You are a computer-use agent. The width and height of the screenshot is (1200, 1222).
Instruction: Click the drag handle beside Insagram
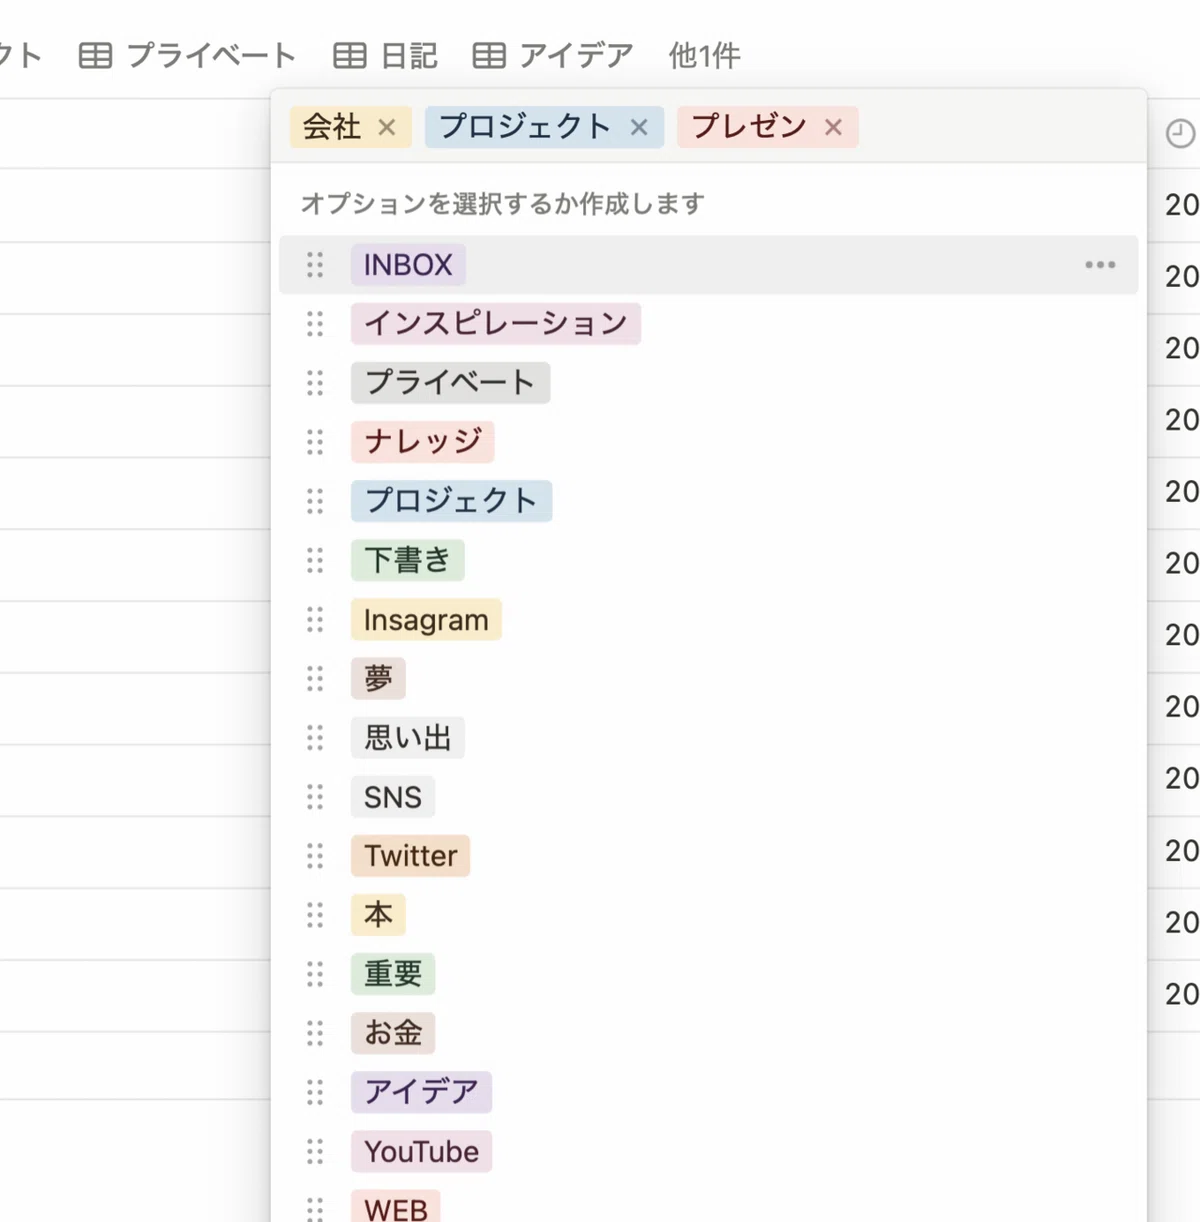(x=315, y=620)
